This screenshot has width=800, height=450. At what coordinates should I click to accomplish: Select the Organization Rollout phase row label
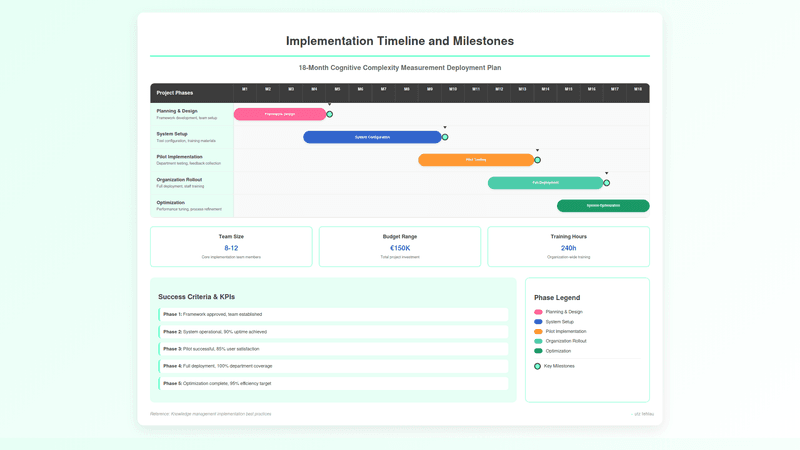[x=192, y=183]
